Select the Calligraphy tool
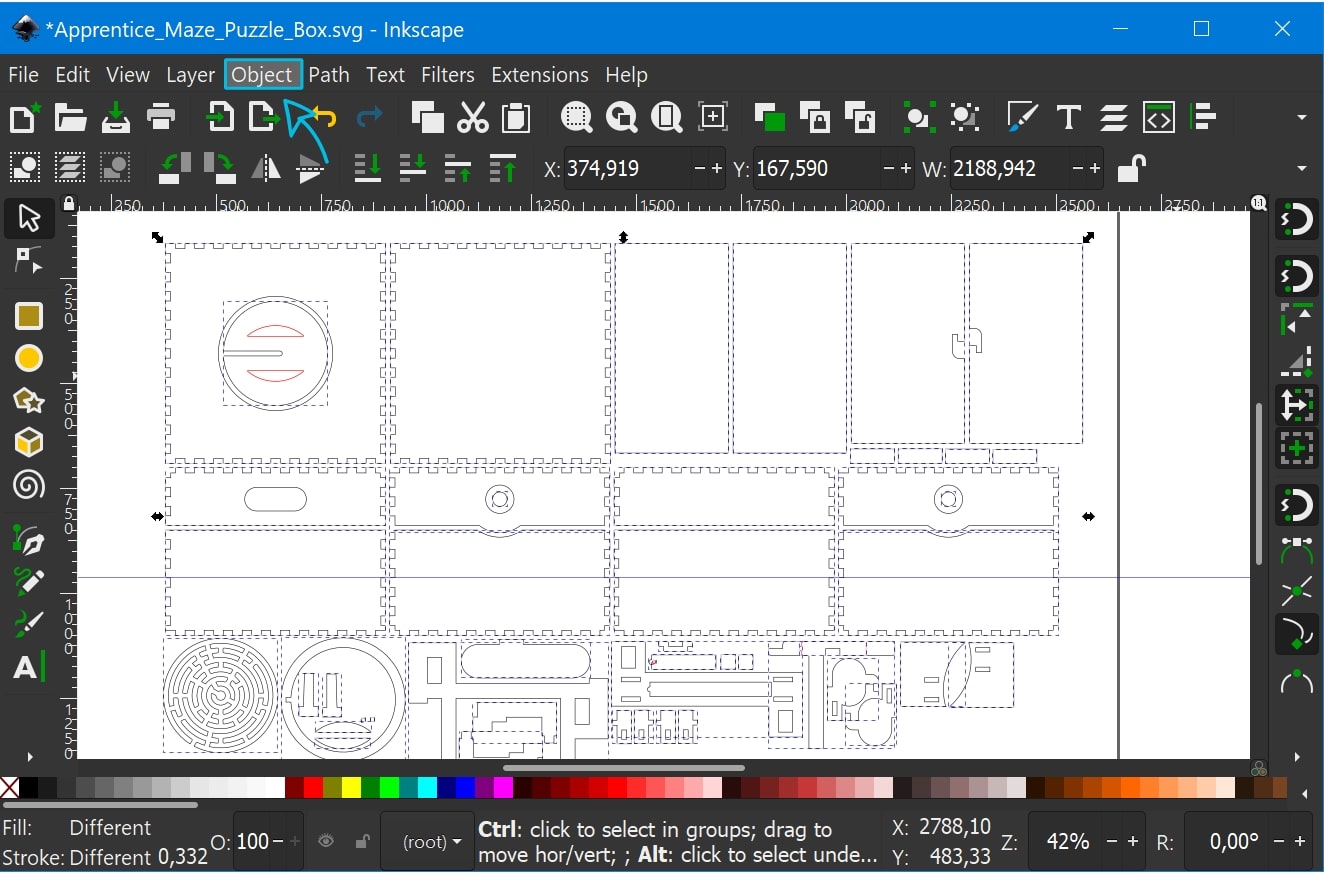 29,622
